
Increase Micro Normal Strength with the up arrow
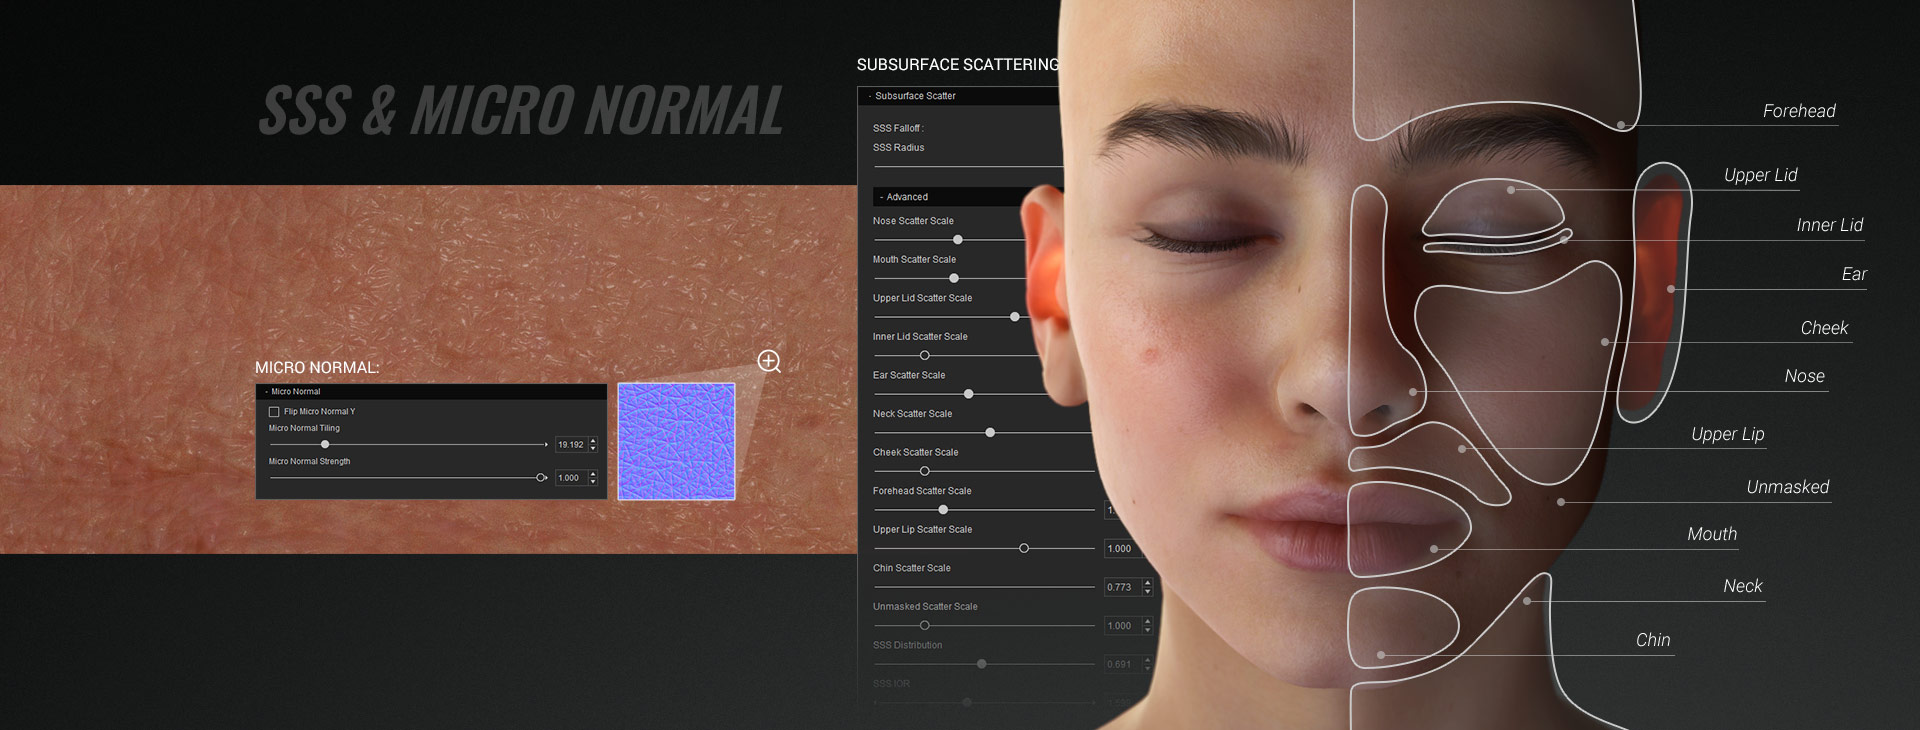593,474
